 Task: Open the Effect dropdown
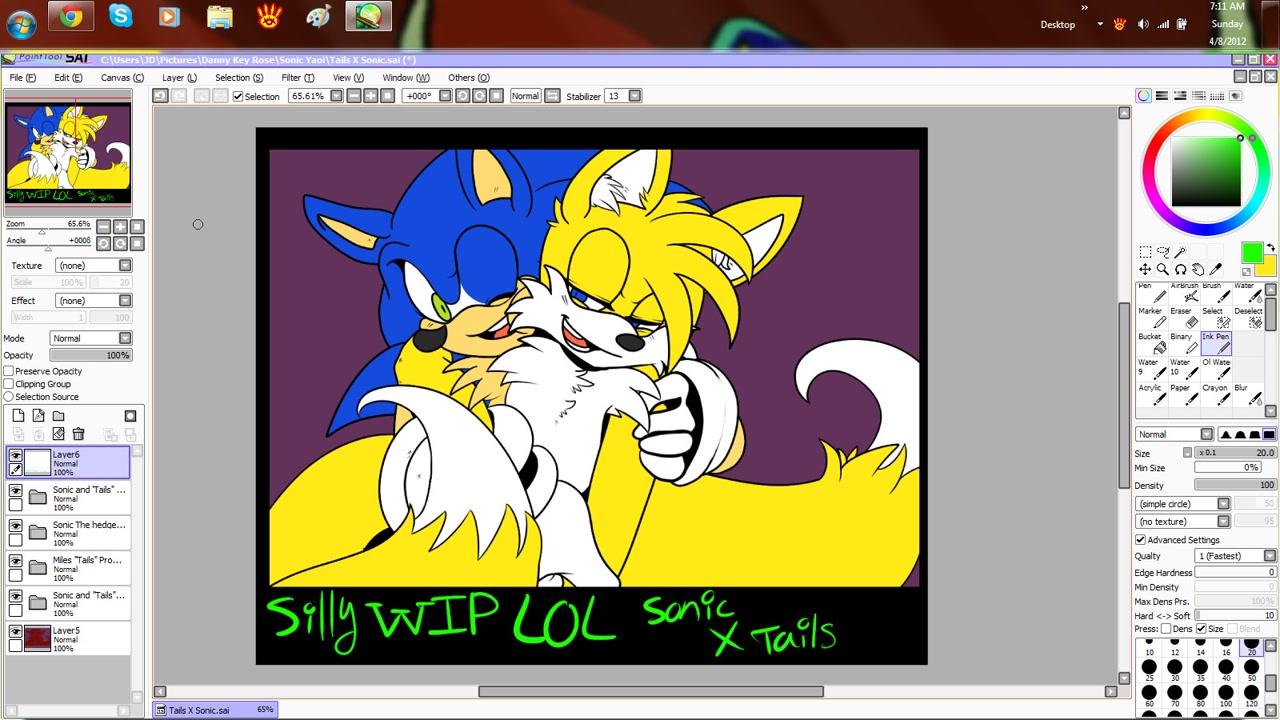(x=94, y=300)
